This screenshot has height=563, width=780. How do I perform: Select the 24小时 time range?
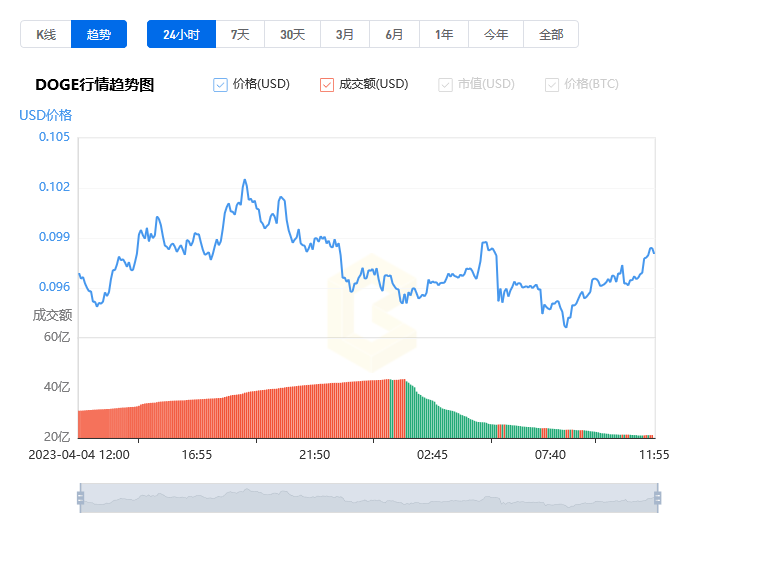(181, 34)
